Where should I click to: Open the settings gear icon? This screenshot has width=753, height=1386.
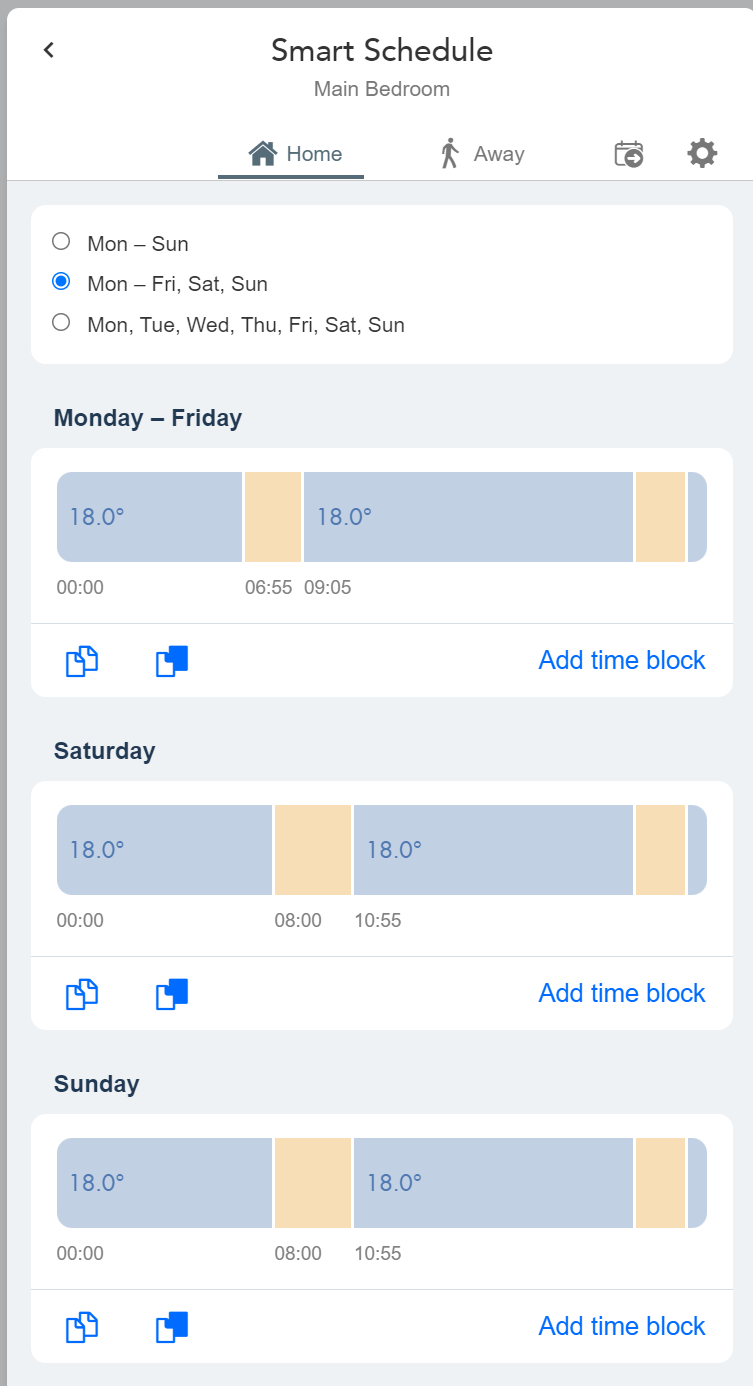pyautogui.click(x=702, y=154)
